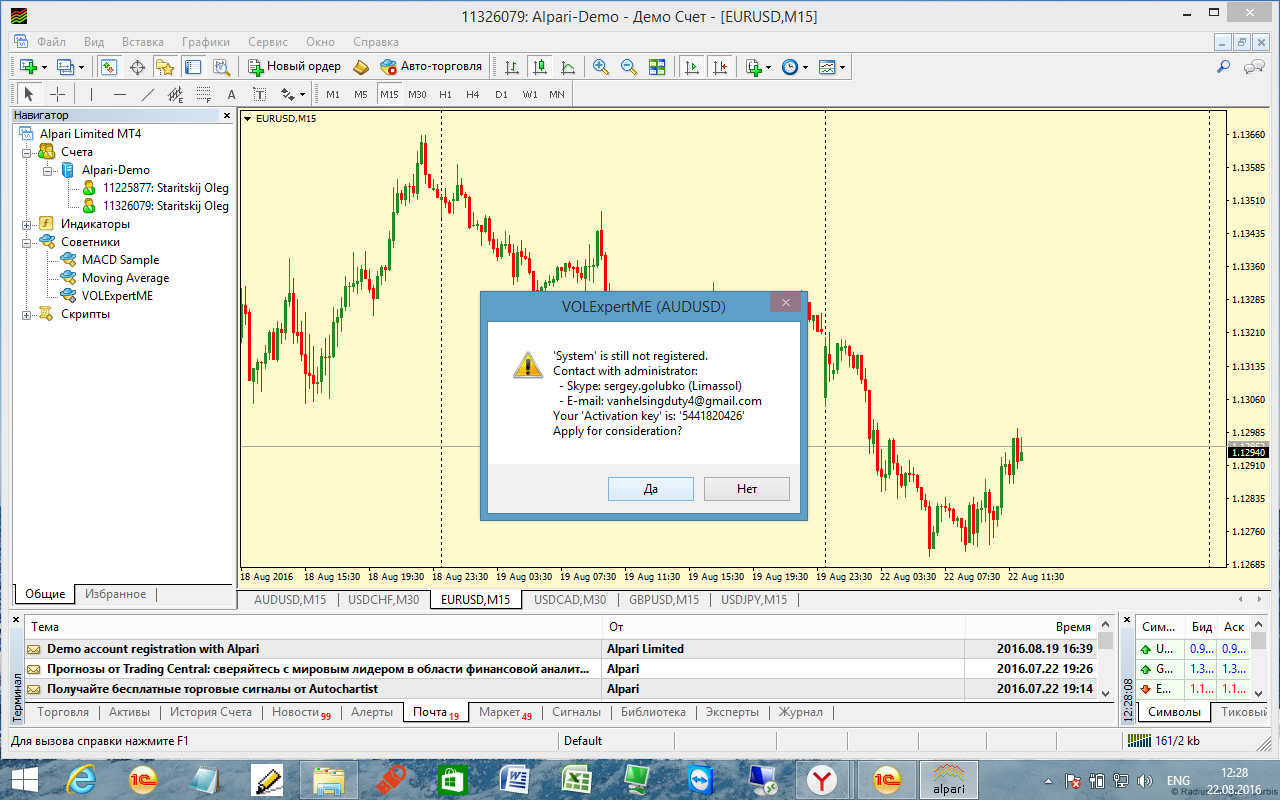Screen dimensions: 1280x800
Task: Select the text label tool
Action: pos(259,94)
